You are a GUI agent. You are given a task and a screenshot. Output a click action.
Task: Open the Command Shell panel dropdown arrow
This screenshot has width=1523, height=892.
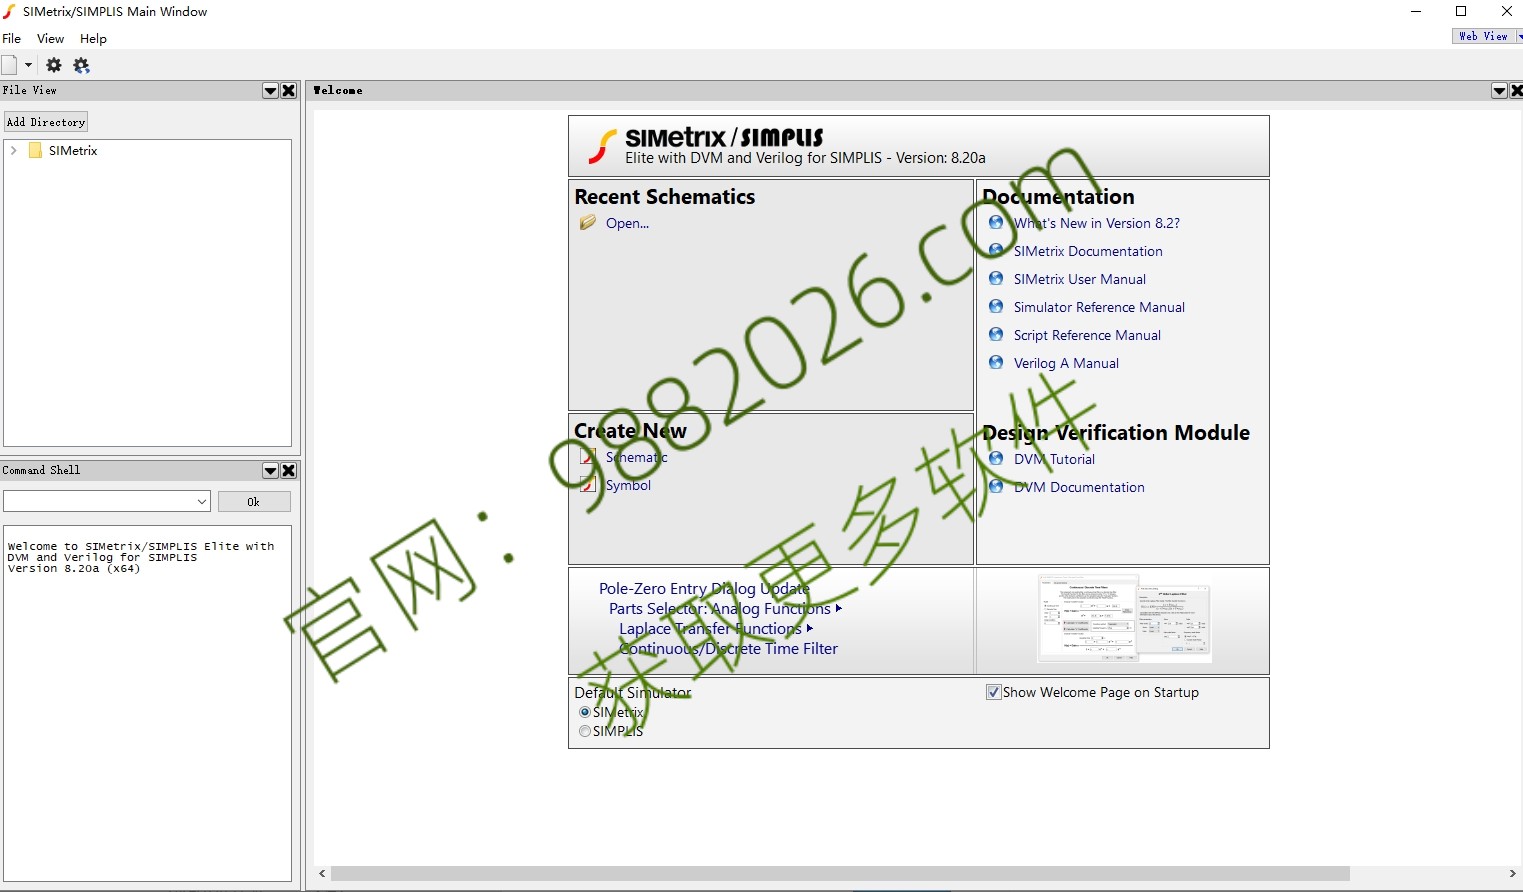tap(270, 471)
